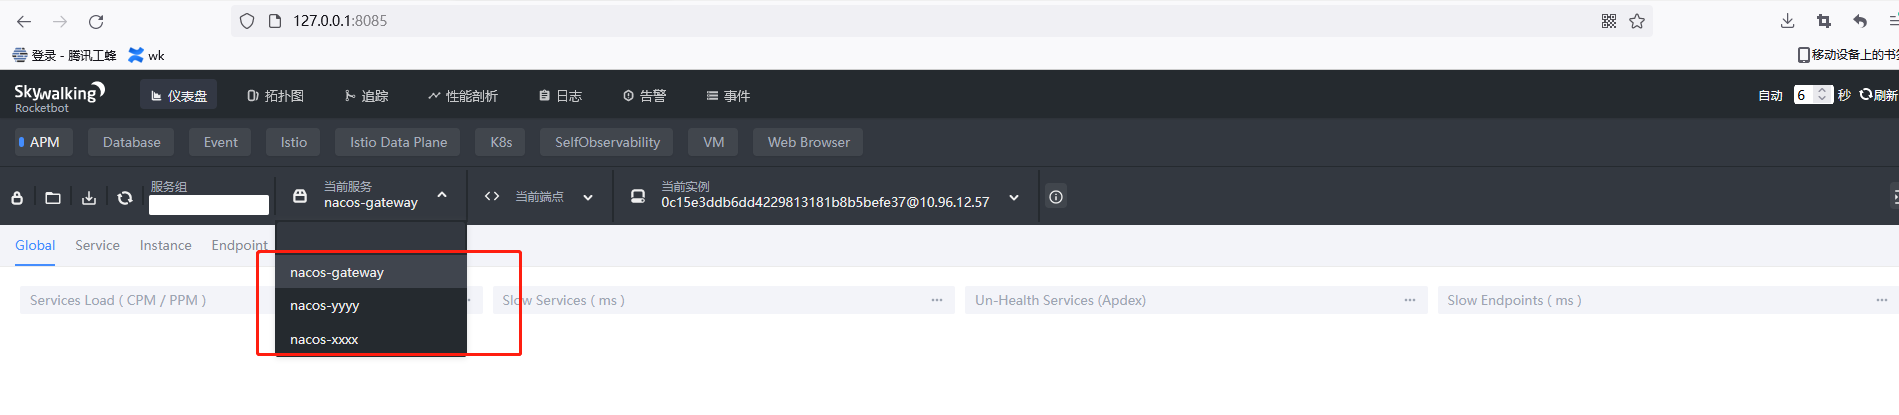Viewport: 1899px width, 415px height.
Task: Click the screenshot crop icon in browser toolbar
Action: click(x=1824, y=21)
